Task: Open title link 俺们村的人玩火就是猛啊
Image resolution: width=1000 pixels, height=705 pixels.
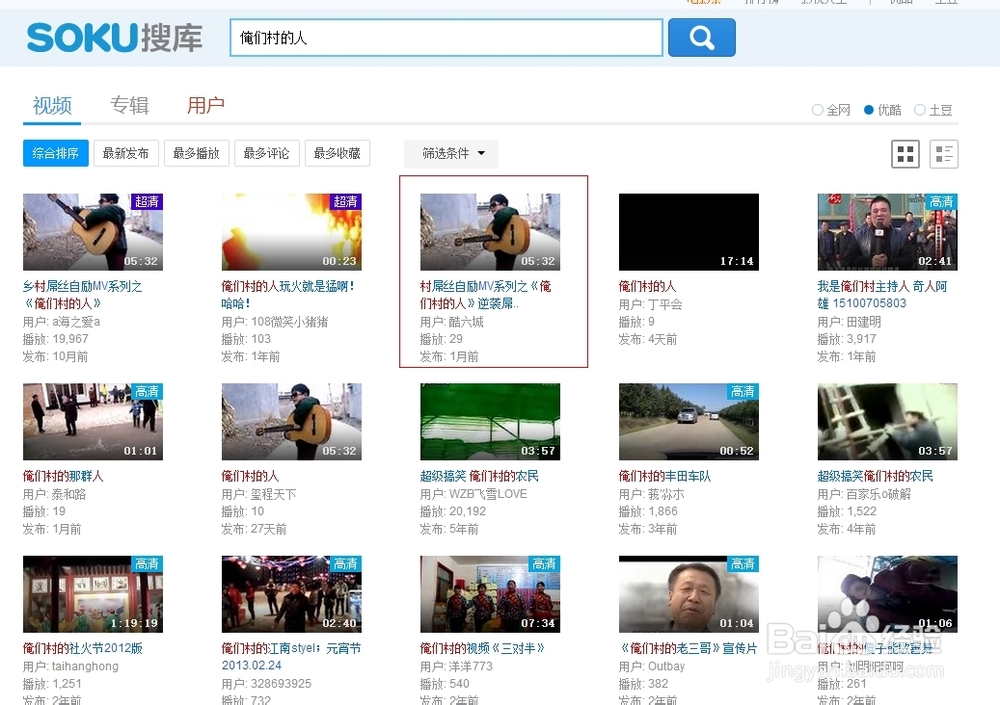Action: [x=288, y=295]
